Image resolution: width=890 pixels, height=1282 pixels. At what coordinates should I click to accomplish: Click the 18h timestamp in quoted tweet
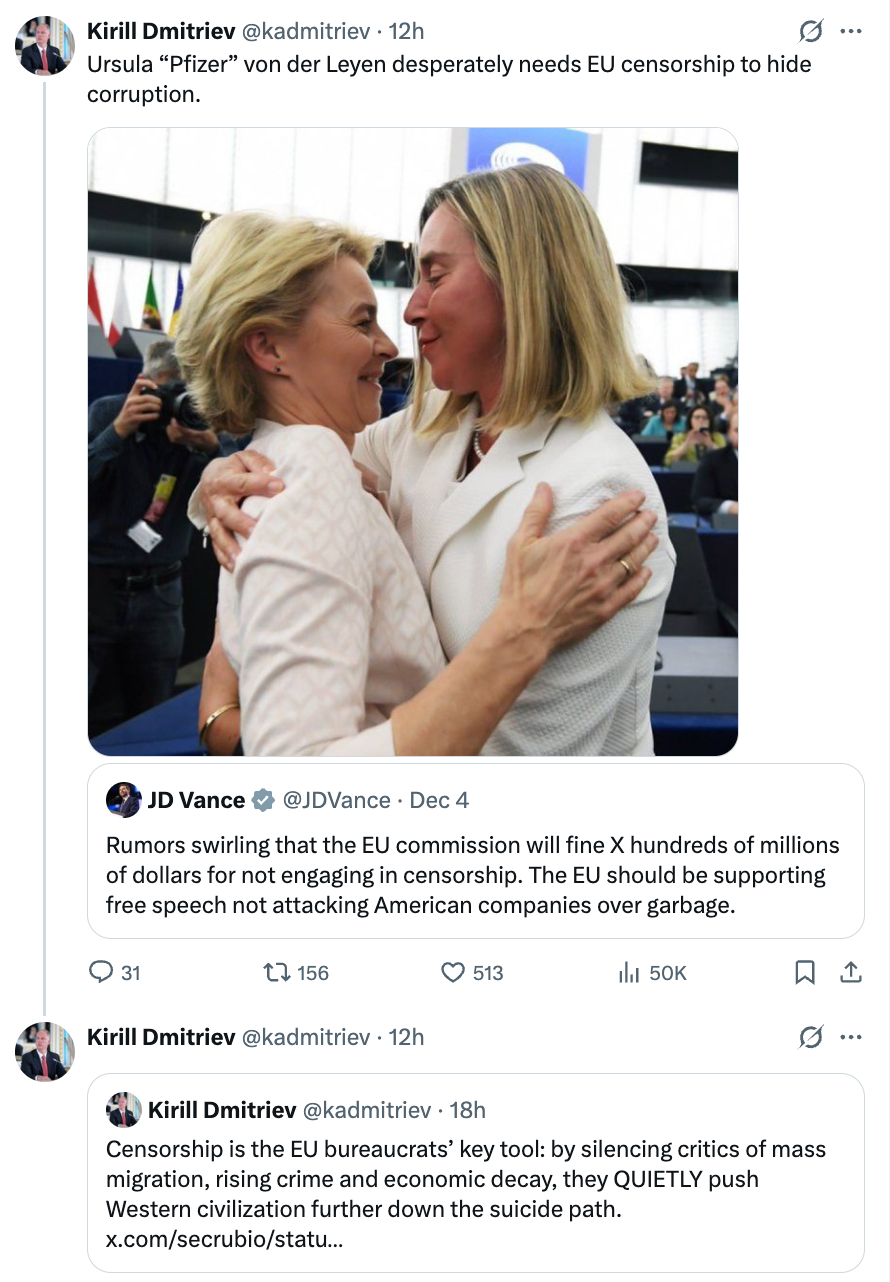tap(468, 1110)
